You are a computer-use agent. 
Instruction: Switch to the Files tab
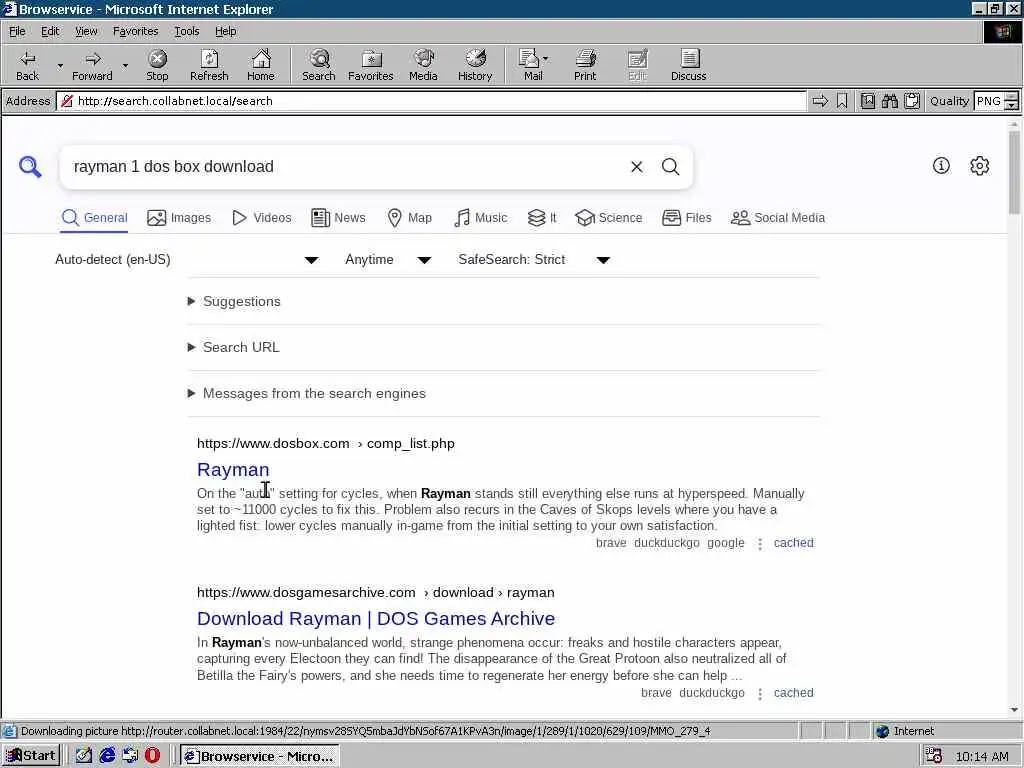(x=686, y=218)
